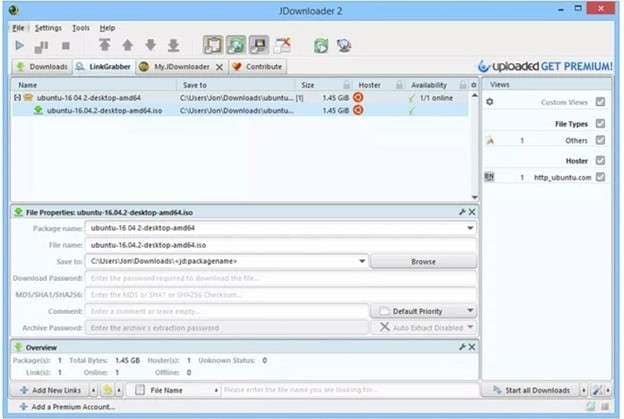Viewport: 624px width, 419px height.
Task: Open the Save to path dropdown
Action: pyautogui.click(x=362, y=261)
